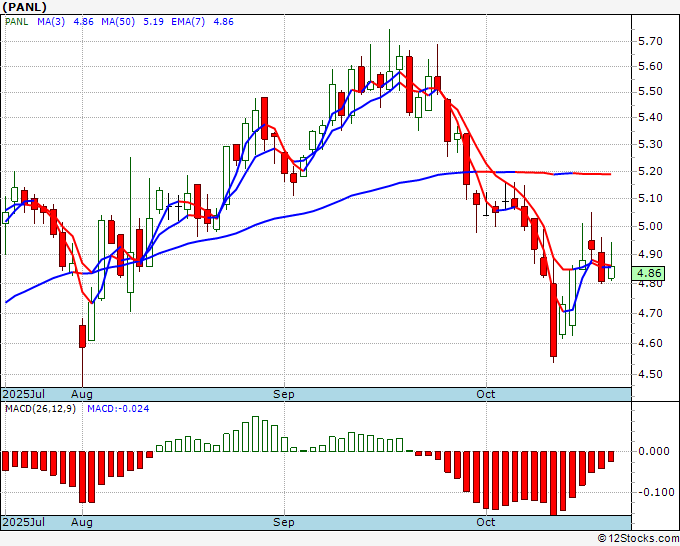Click the 4.50 price axis label
Viewport: 680px width, 546px height.
650,374
